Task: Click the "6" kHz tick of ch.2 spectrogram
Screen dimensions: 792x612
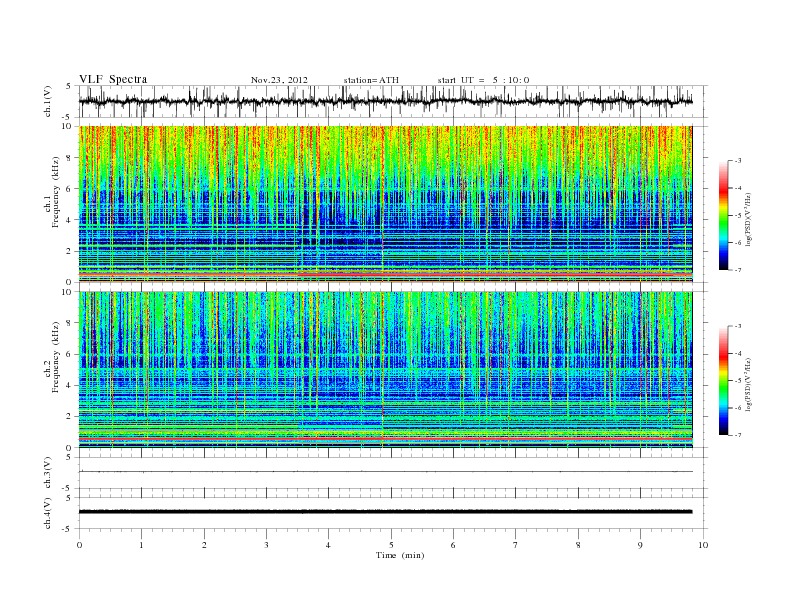Action: [69, 354]
